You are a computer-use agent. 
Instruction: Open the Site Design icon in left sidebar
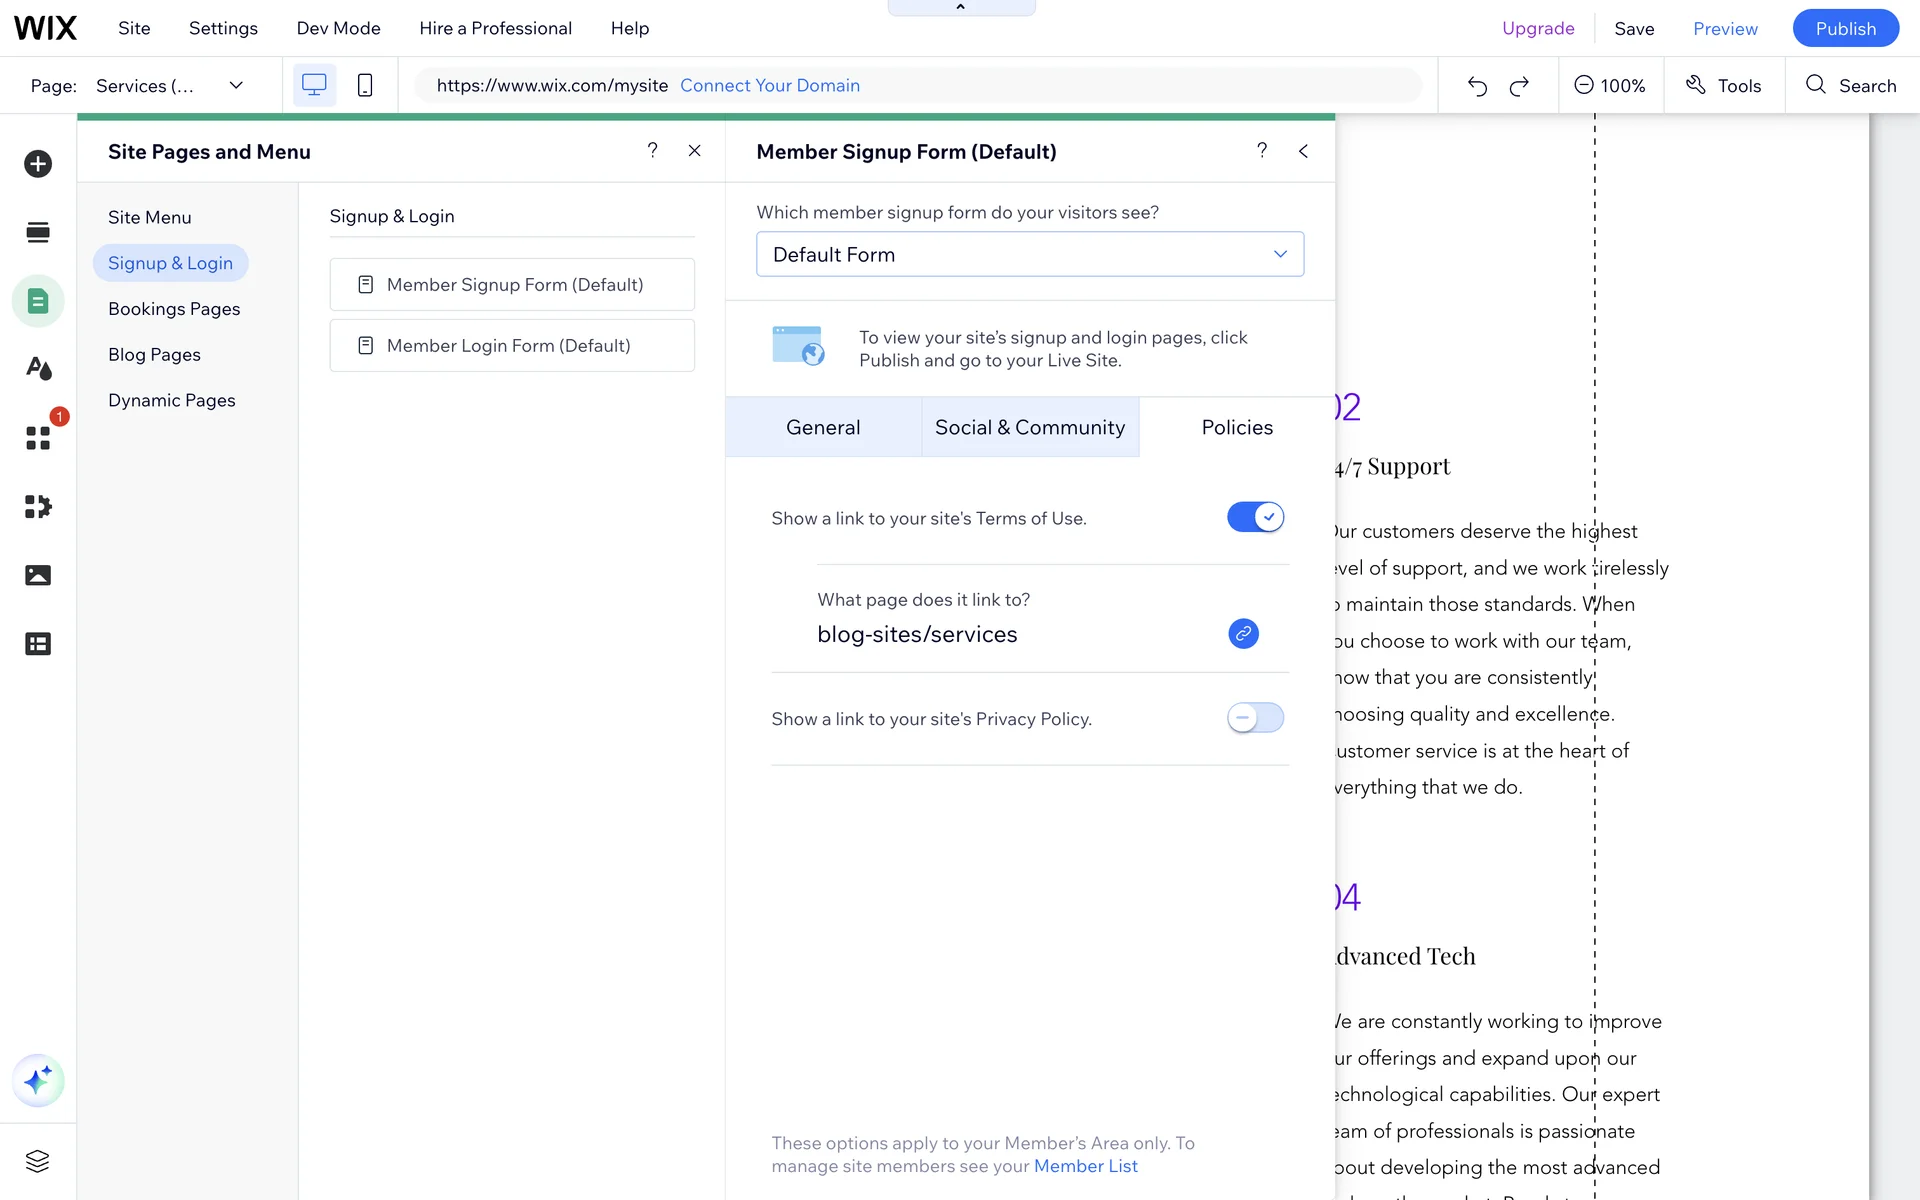pyautogui.click(x=38, y=369)
